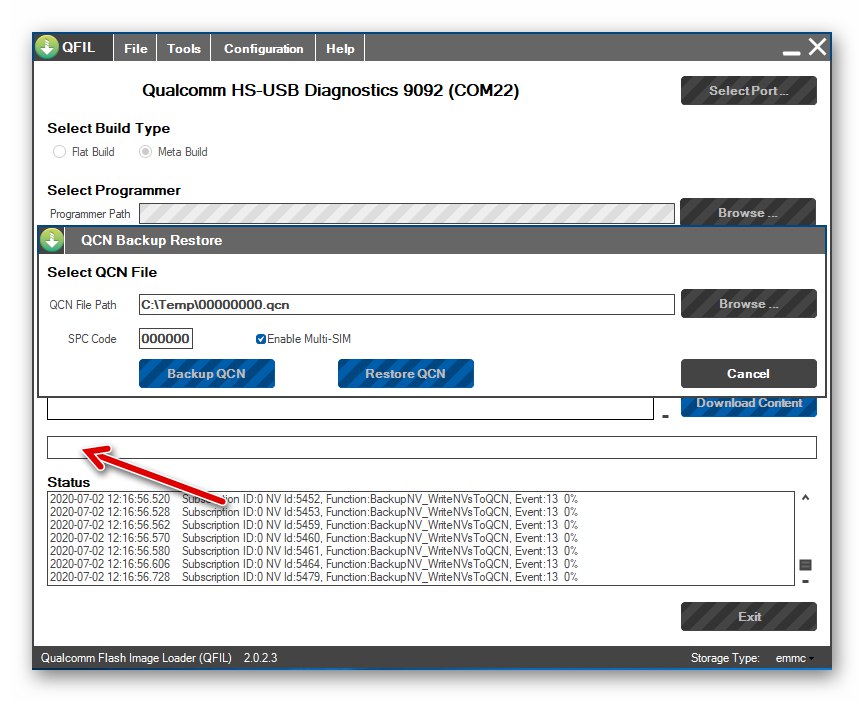Open the Configuration menu
This screenshot has width=864, height=702.
(263, 48)
